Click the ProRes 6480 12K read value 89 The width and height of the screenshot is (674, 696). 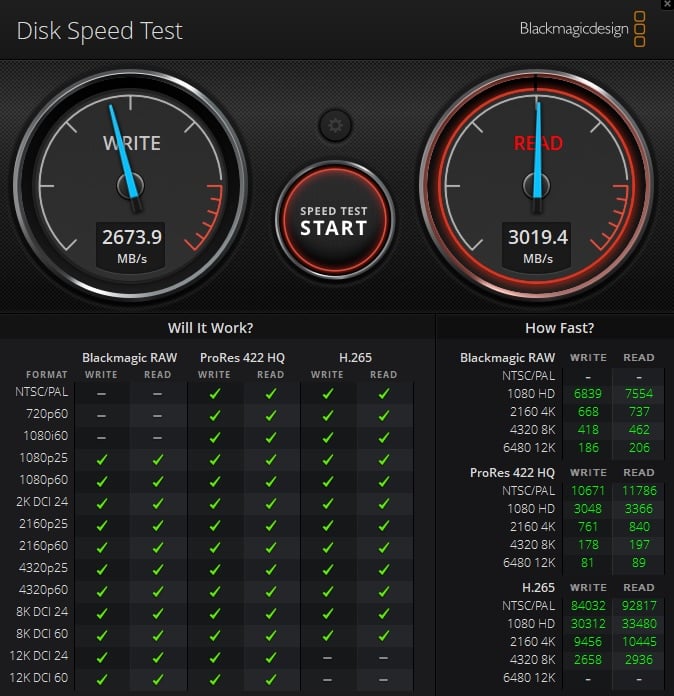(x=639, y=563)
